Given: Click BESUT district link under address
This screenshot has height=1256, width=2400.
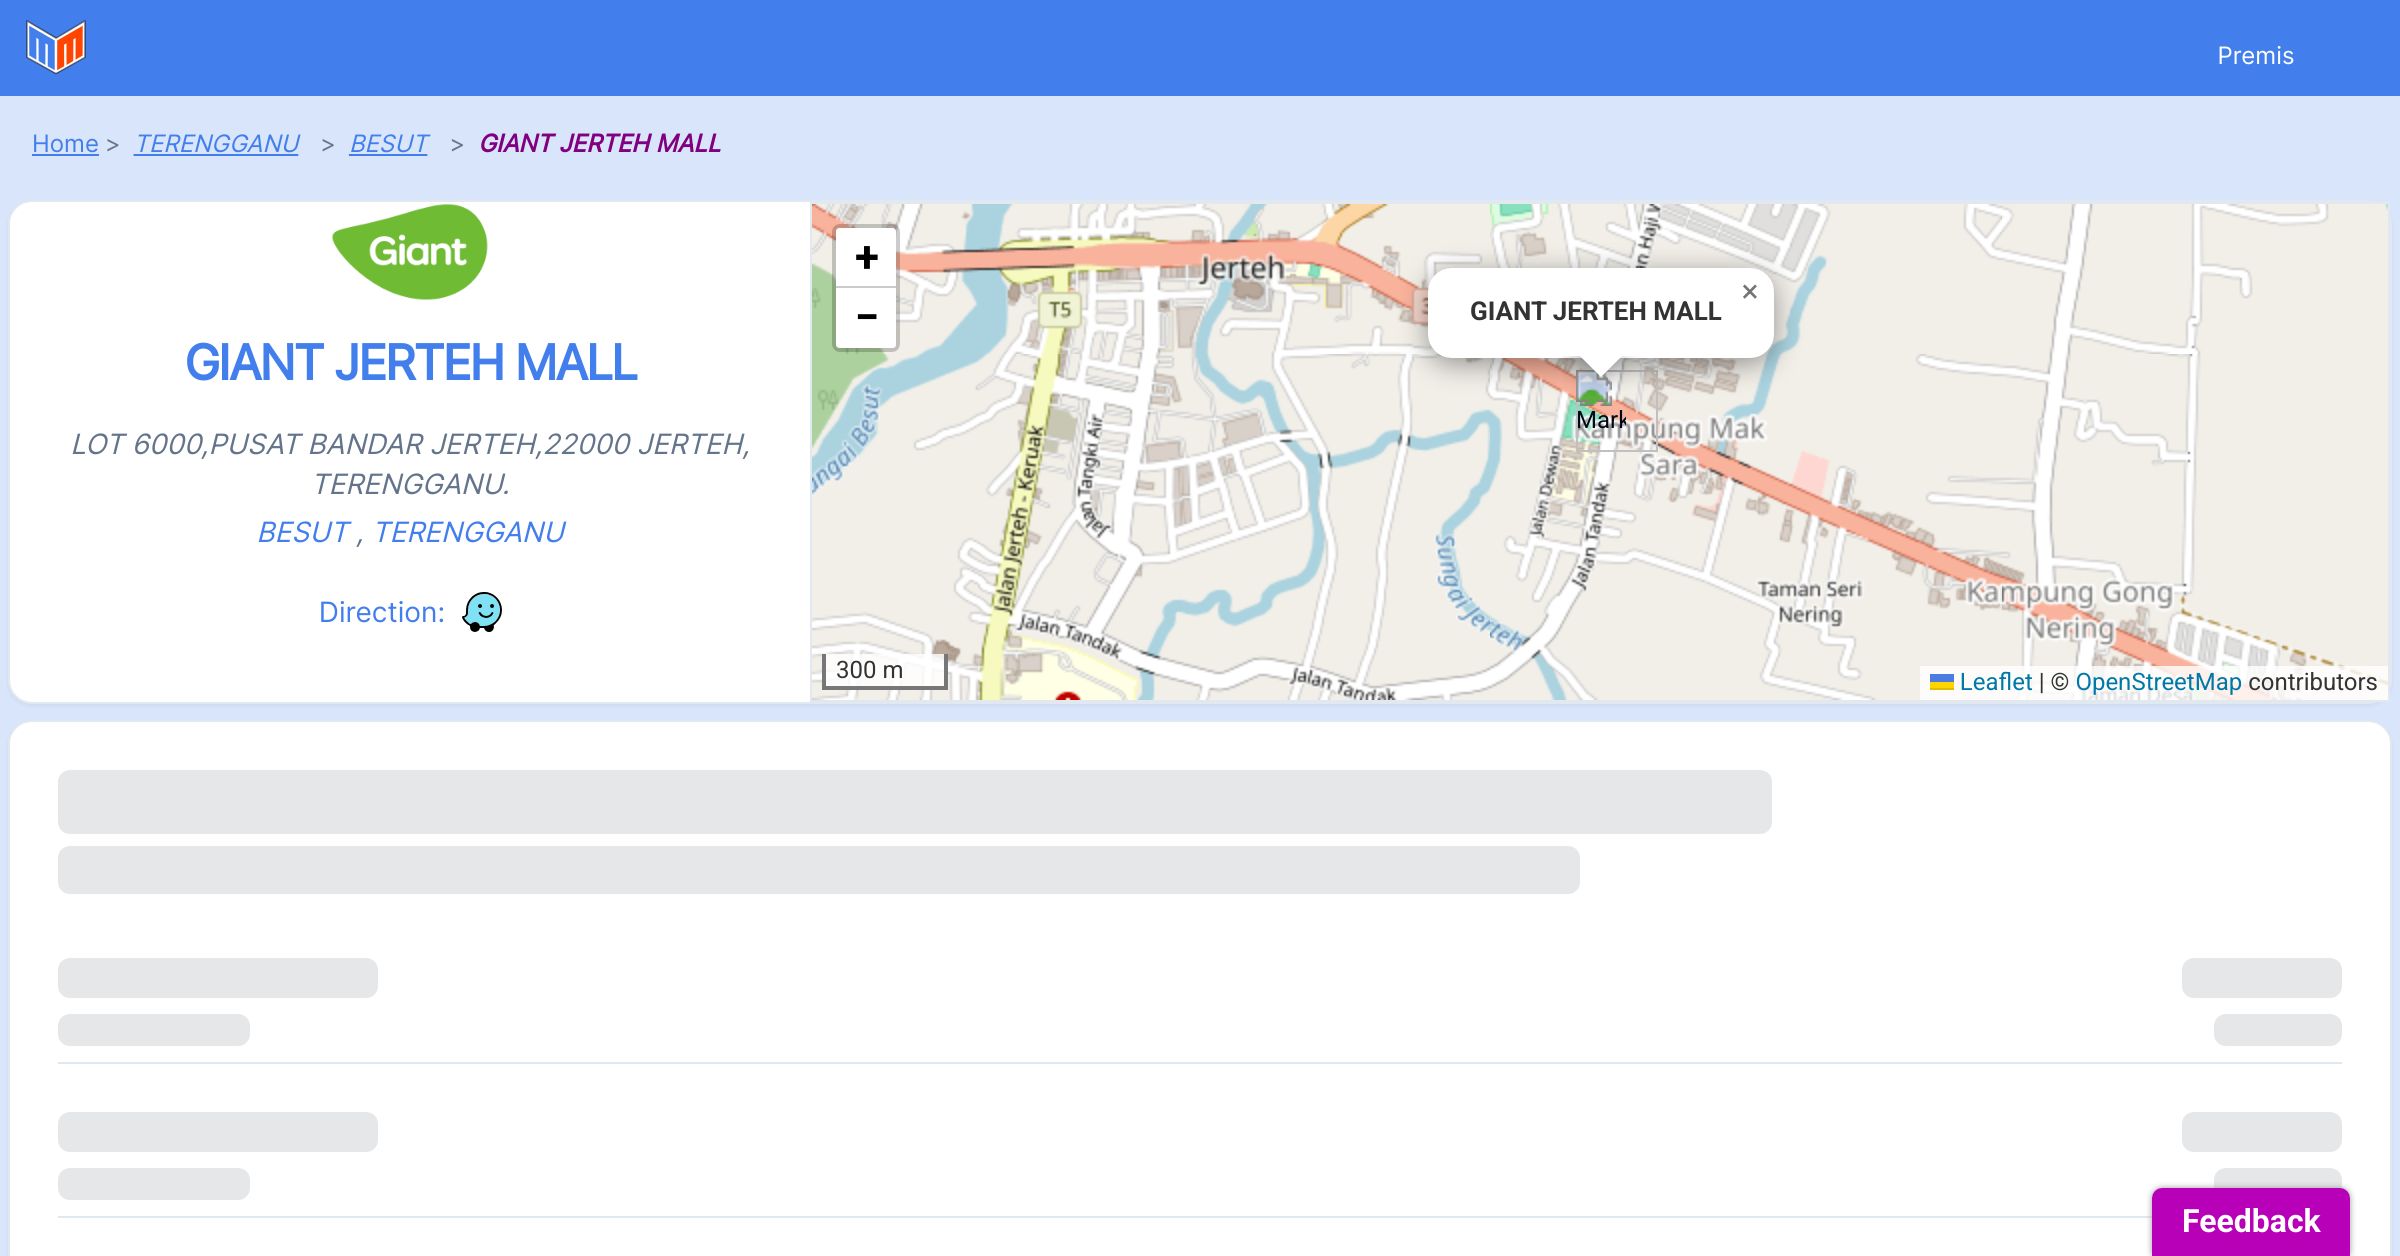Looking at the screenshot, I should point(304,532).
